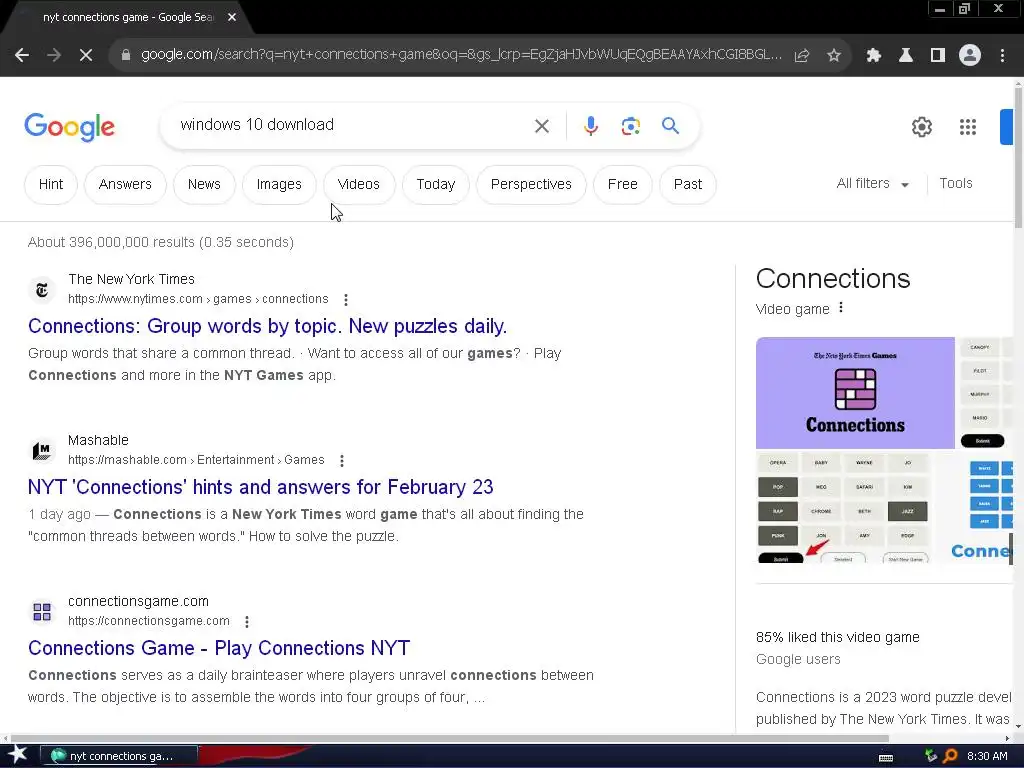Close the nyt connections game tab

[x=232, y=17]
